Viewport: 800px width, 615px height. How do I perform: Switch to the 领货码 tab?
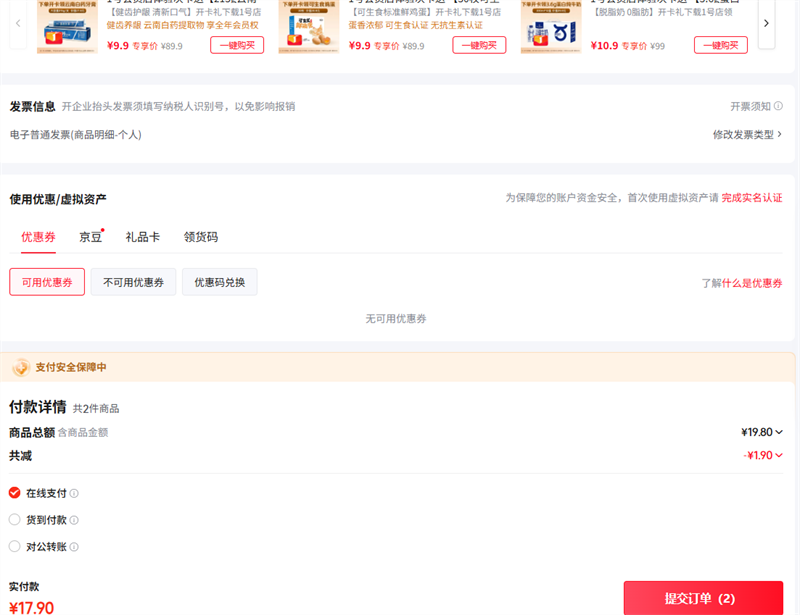[200, 237]
